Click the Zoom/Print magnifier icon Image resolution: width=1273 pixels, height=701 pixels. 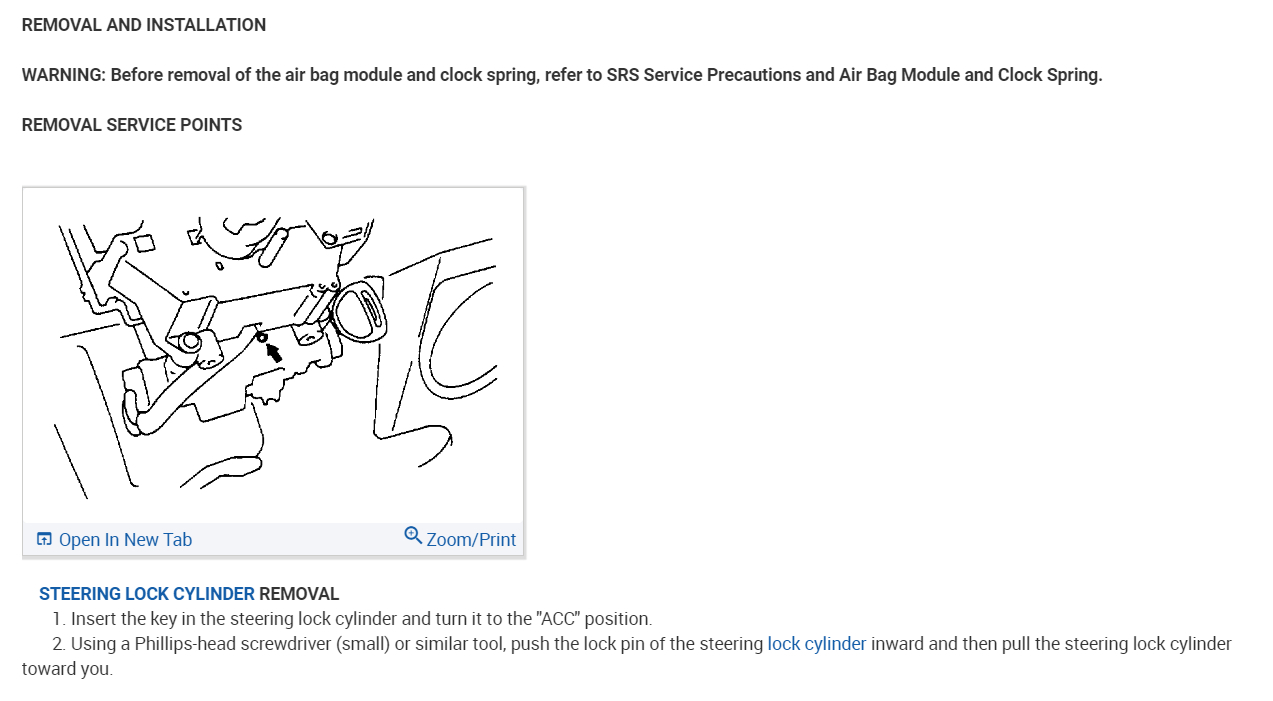(x=413, y=535)
